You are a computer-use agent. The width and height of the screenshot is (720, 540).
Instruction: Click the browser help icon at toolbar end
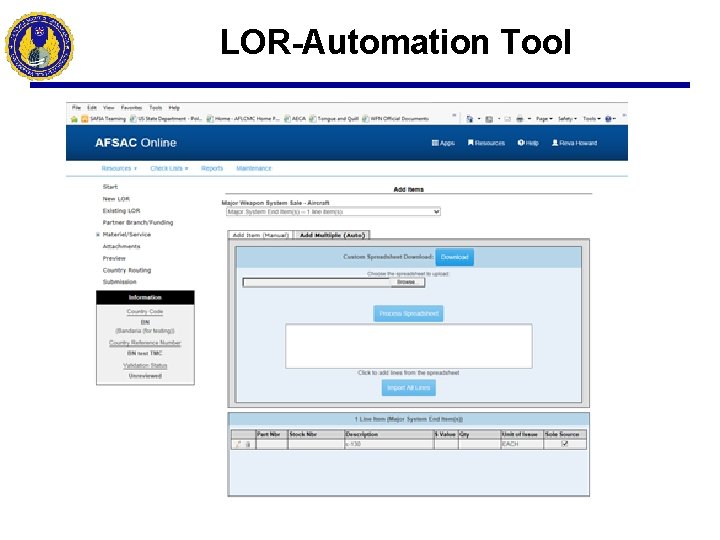pyautogui.click(x=608, y=119)
